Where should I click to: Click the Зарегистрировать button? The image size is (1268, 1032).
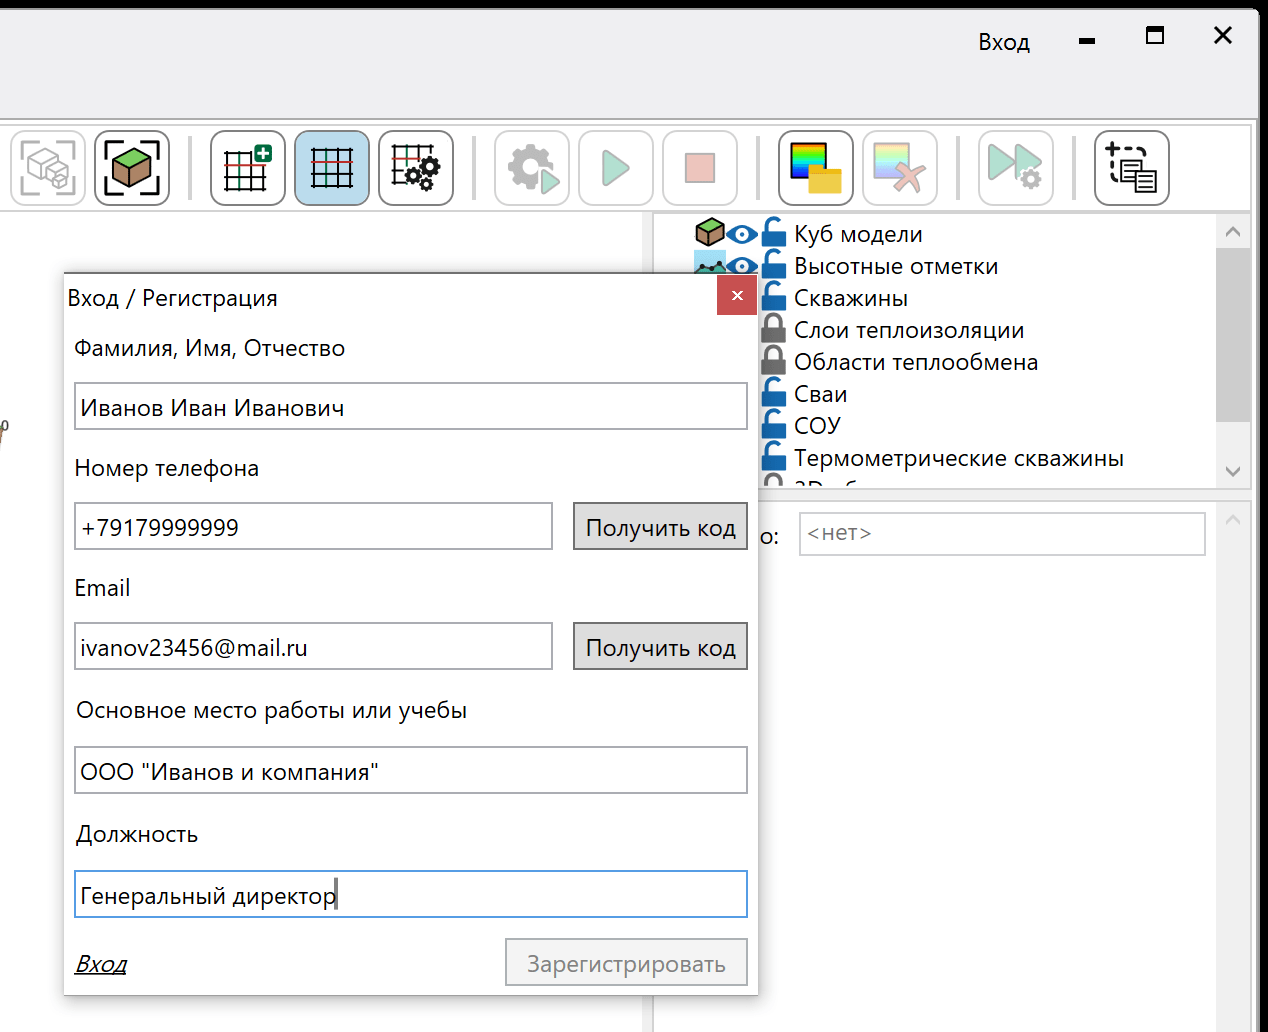coord(626,962)
